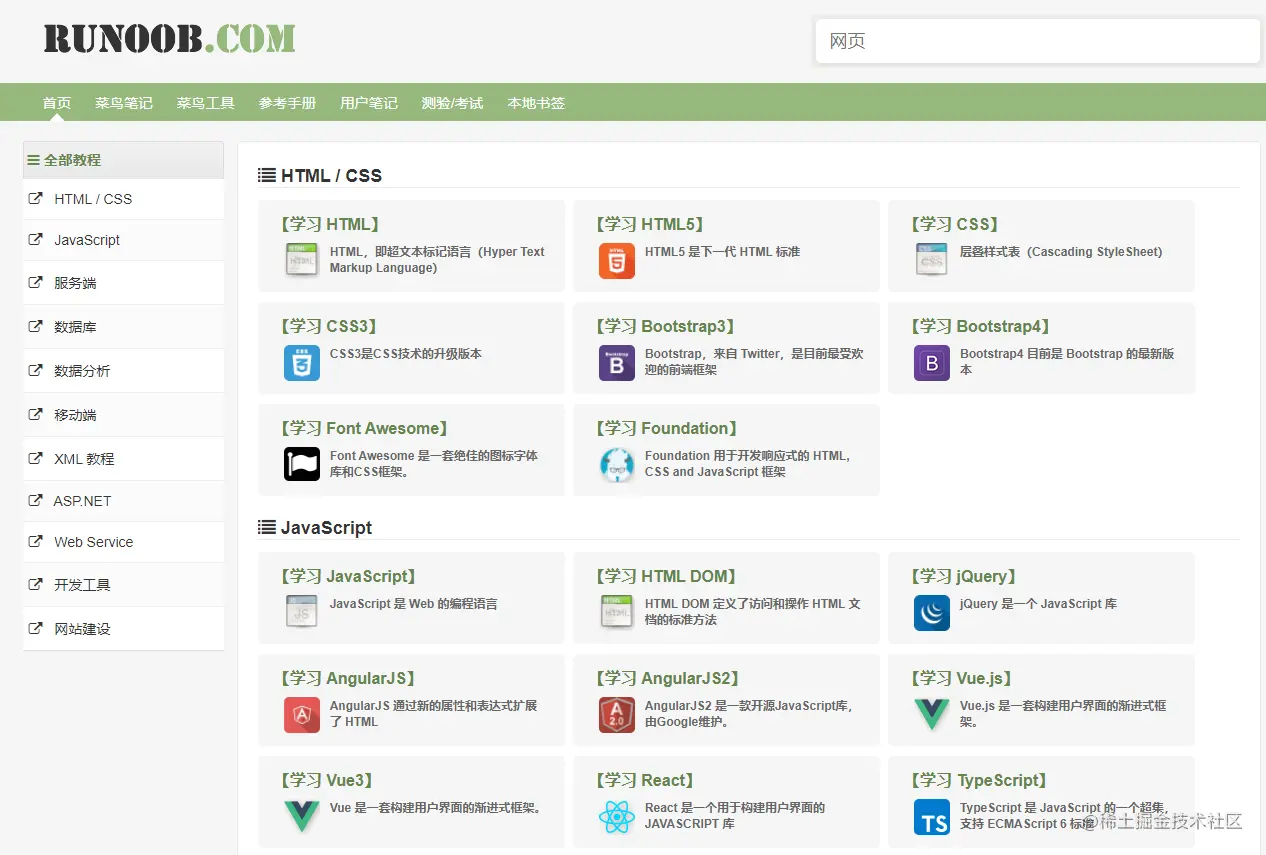Open the 【学习 CSS】 link
The height and width of the screenshot is (855, 1266).
(956, 224)
